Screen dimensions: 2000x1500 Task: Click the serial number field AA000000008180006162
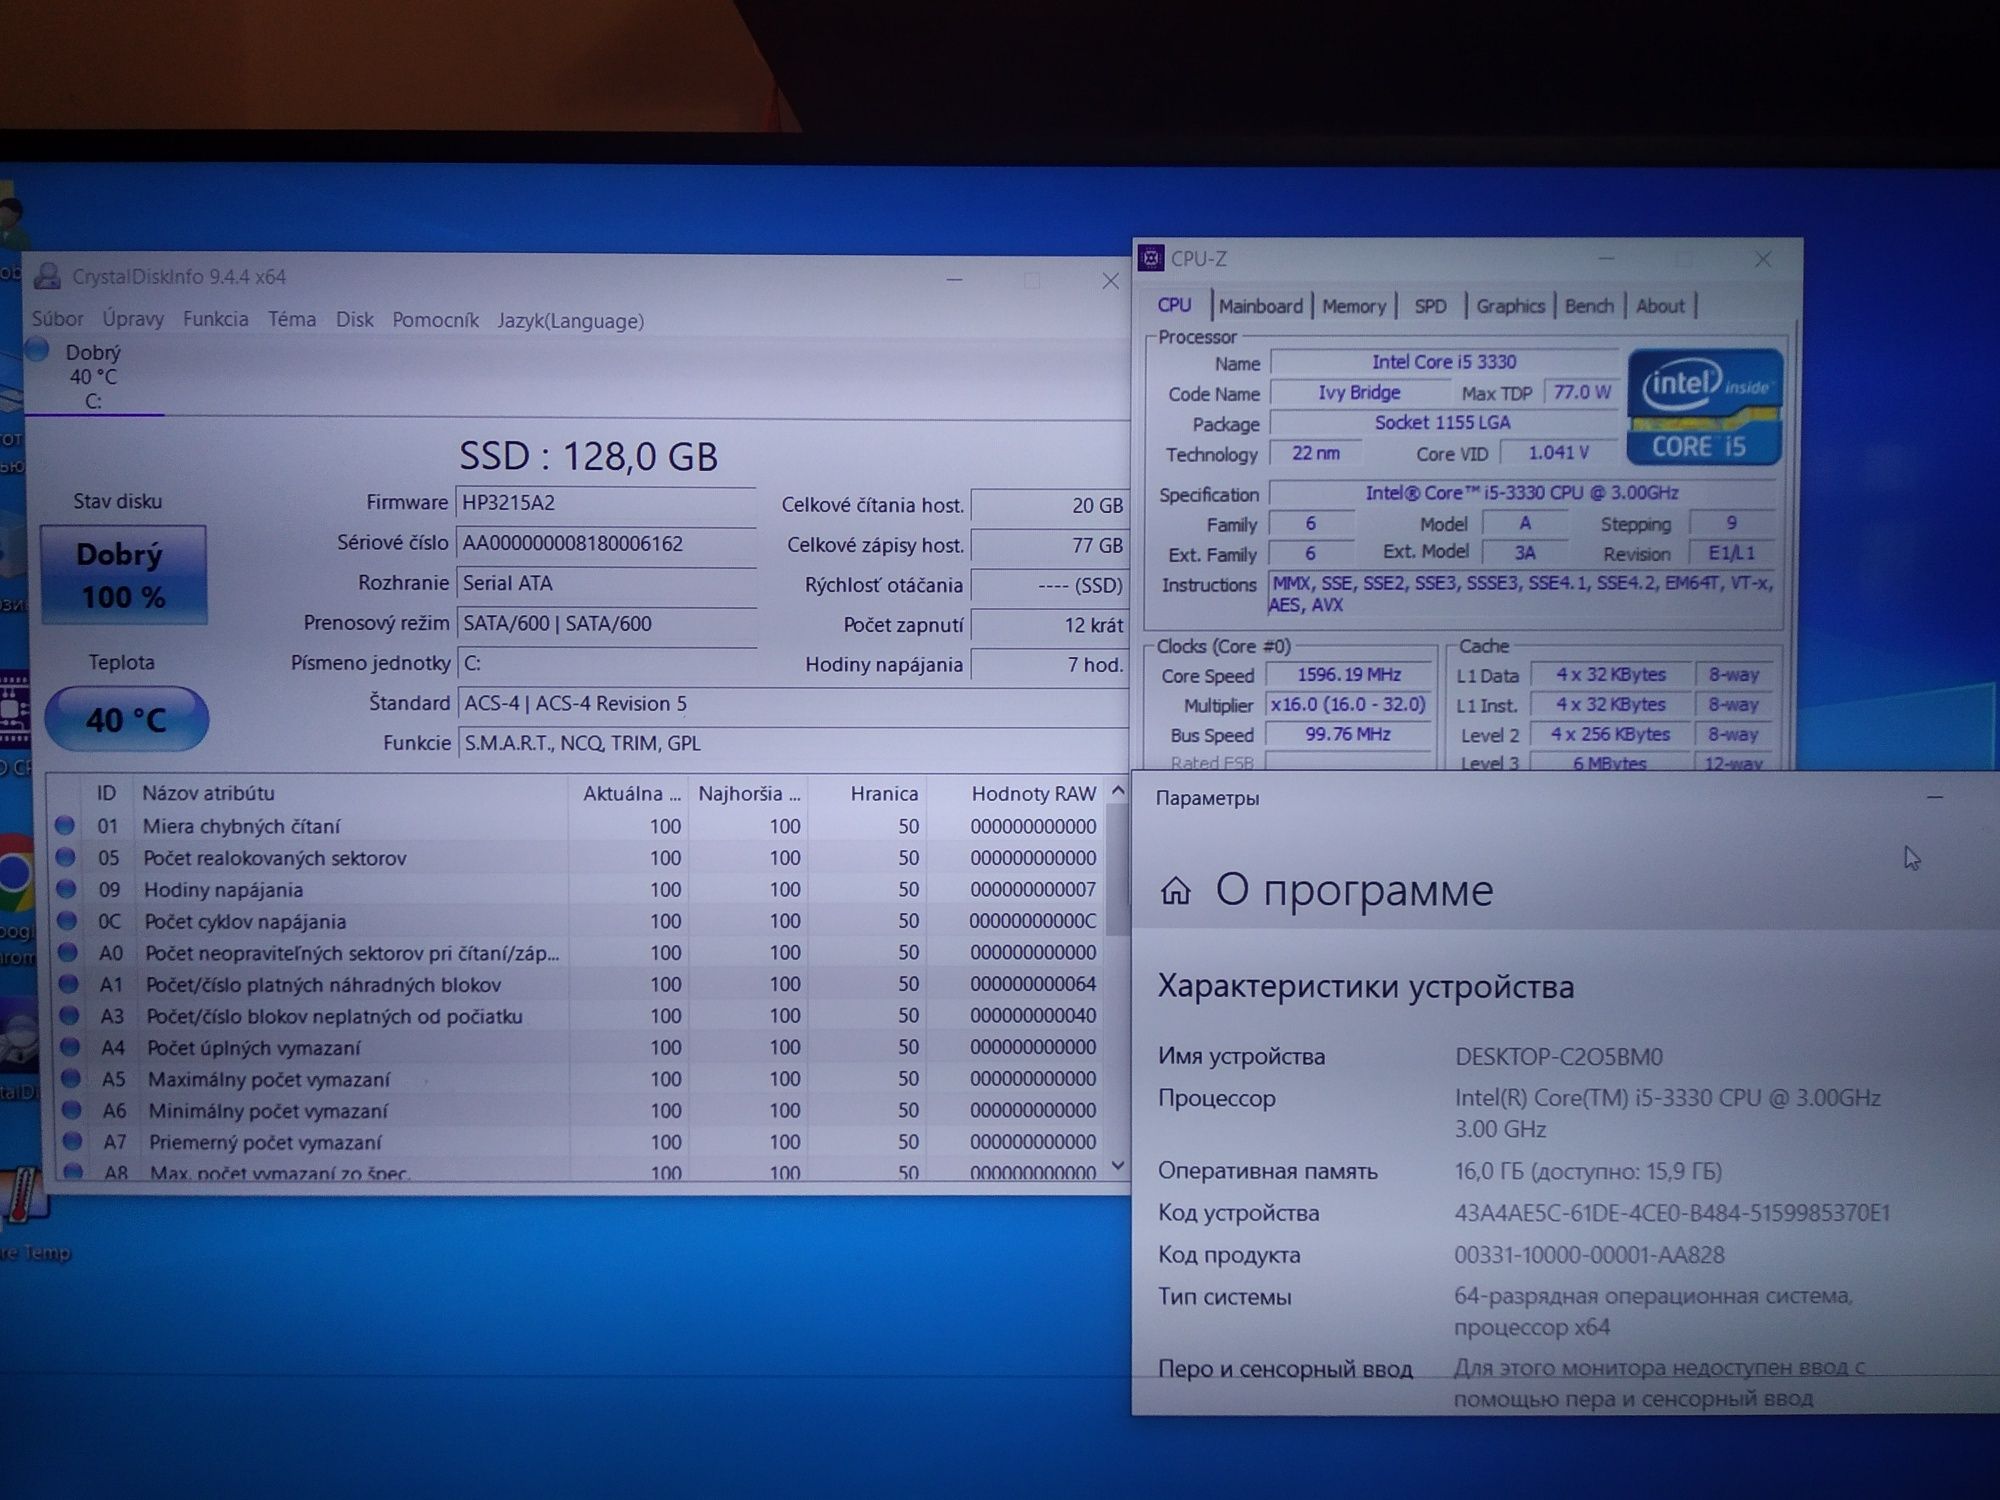click(606, 543)
